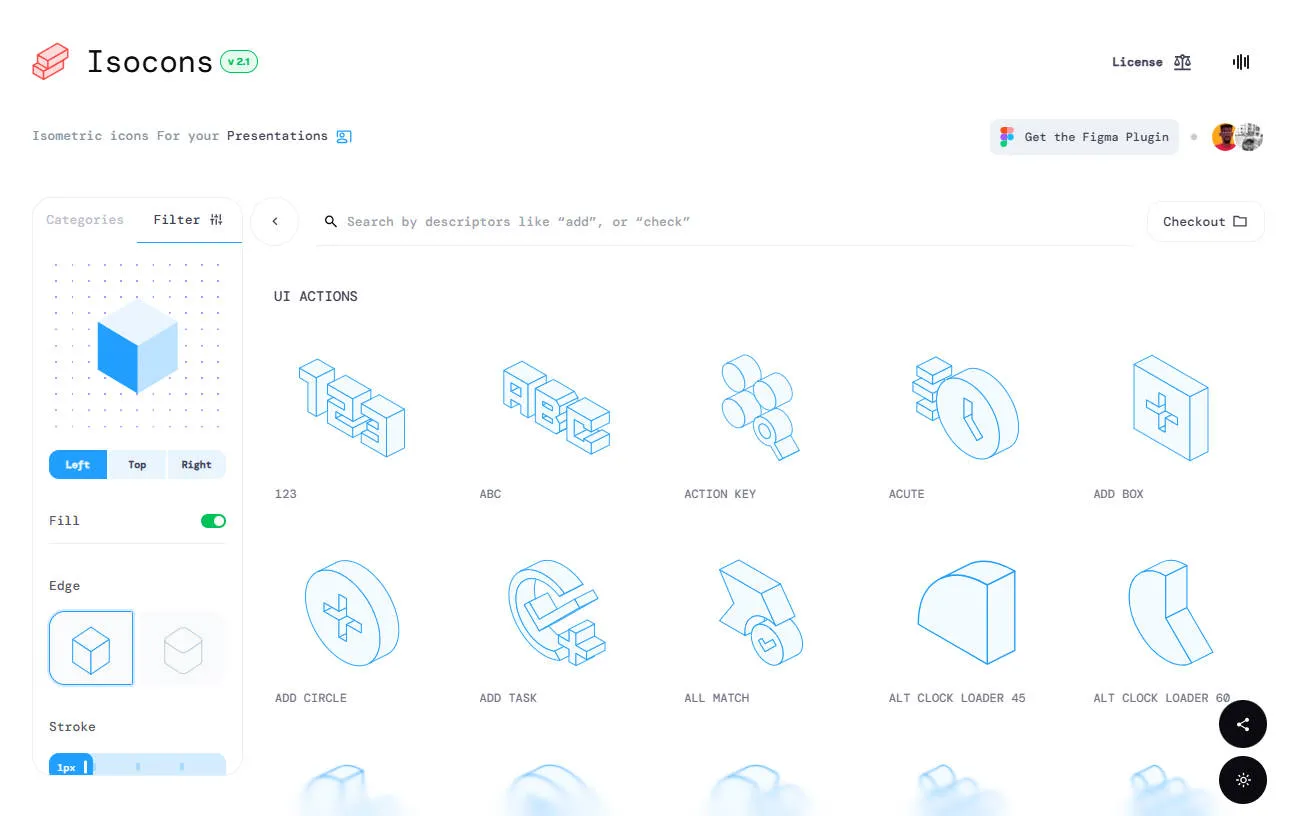Toggle the Fill switch off

tap(213, 521)
